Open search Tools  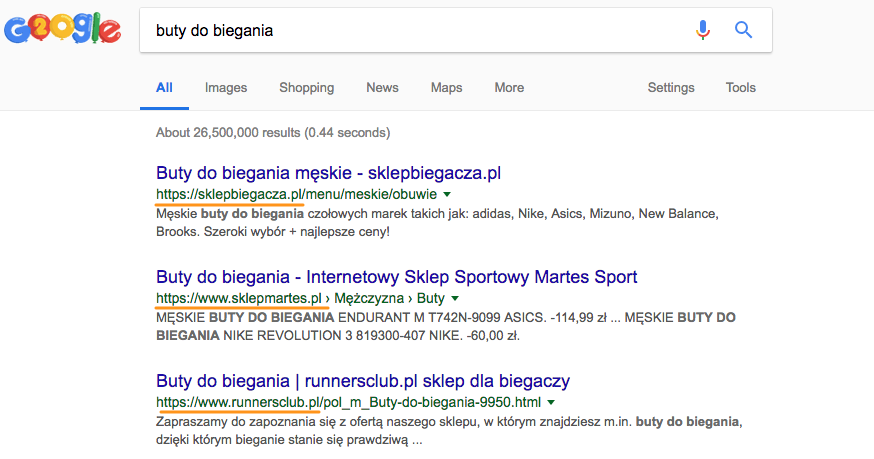740,88
